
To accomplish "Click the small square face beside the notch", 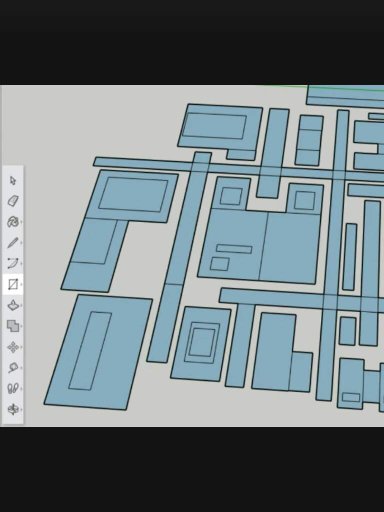I will [x=231, y=196].
